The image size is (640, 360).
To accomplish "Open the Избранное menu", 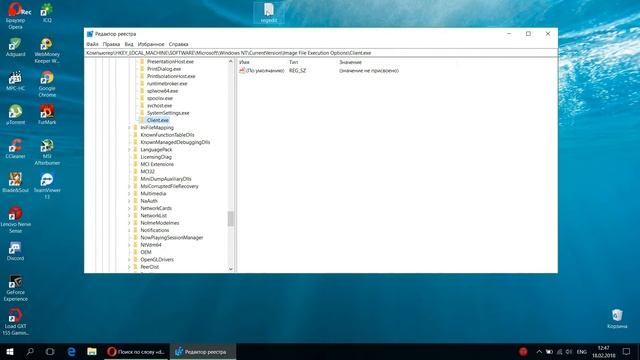I will [151, 44].
